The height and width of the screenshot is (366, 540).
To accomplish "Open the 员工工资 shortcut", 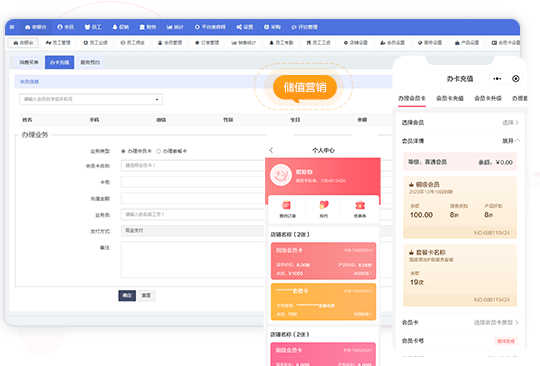I will point(318,43).
